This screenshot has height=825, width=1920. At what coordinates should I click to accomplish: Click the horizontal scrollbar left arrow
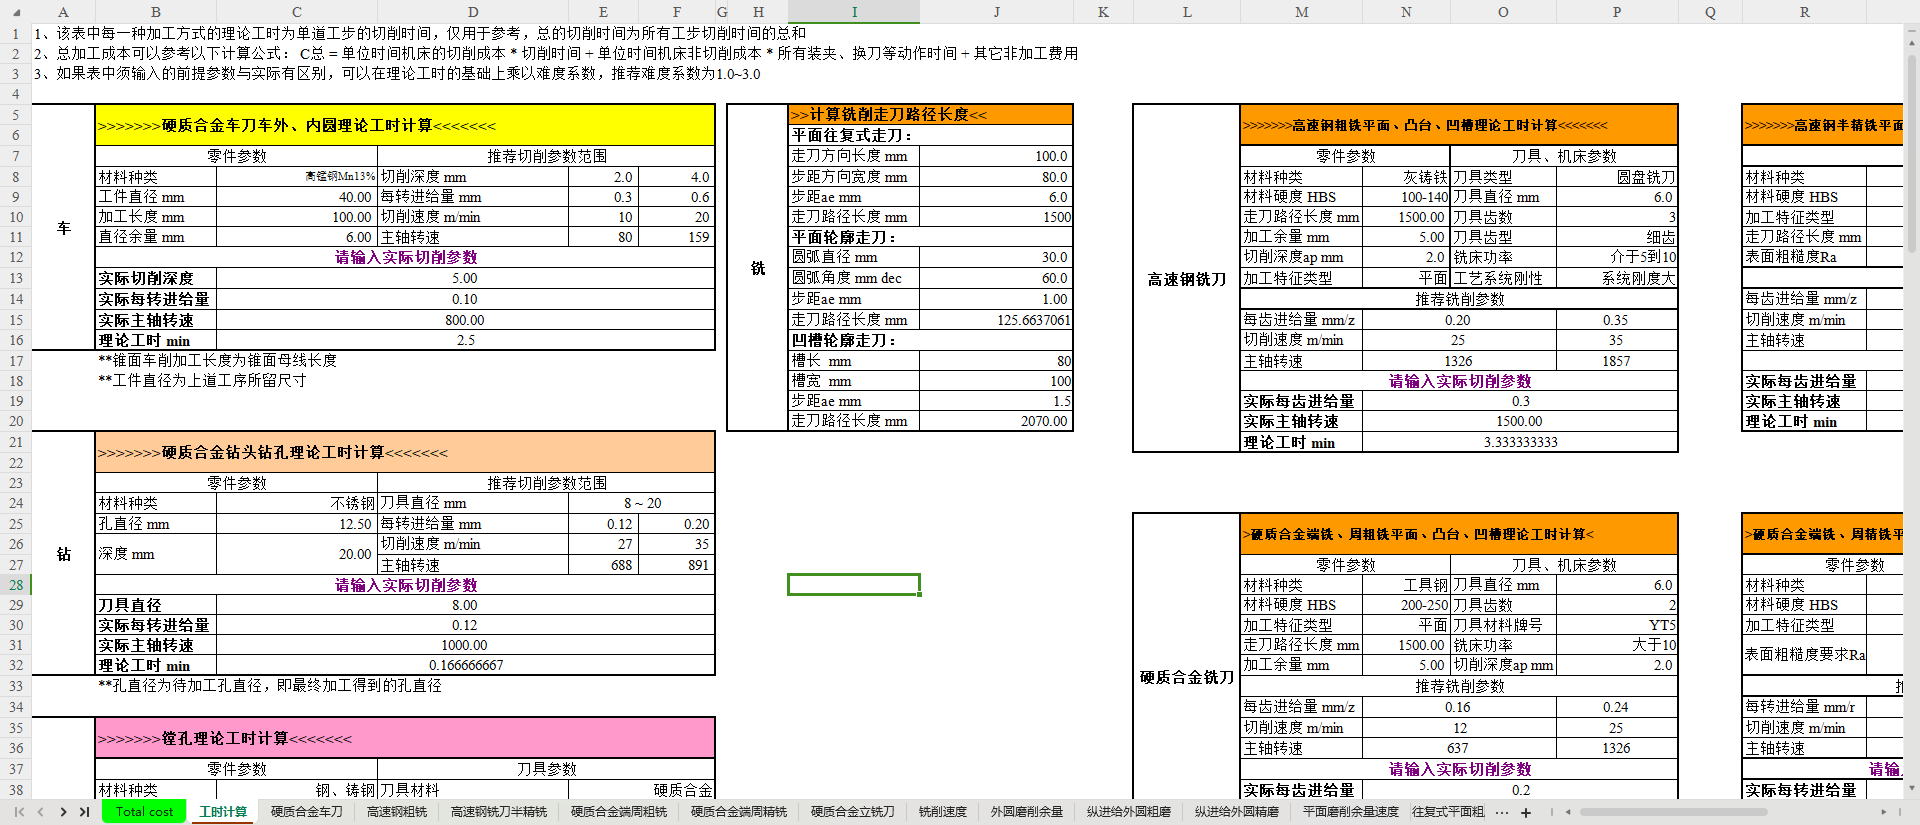pos(1568,812)
